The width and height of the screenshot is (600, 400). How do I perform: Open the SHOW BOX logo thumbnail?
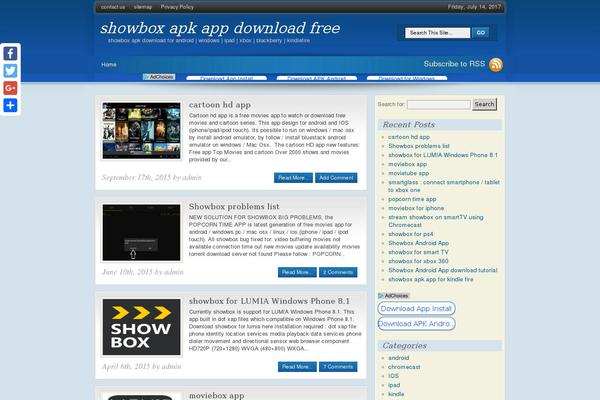click(x=141, y=327)
